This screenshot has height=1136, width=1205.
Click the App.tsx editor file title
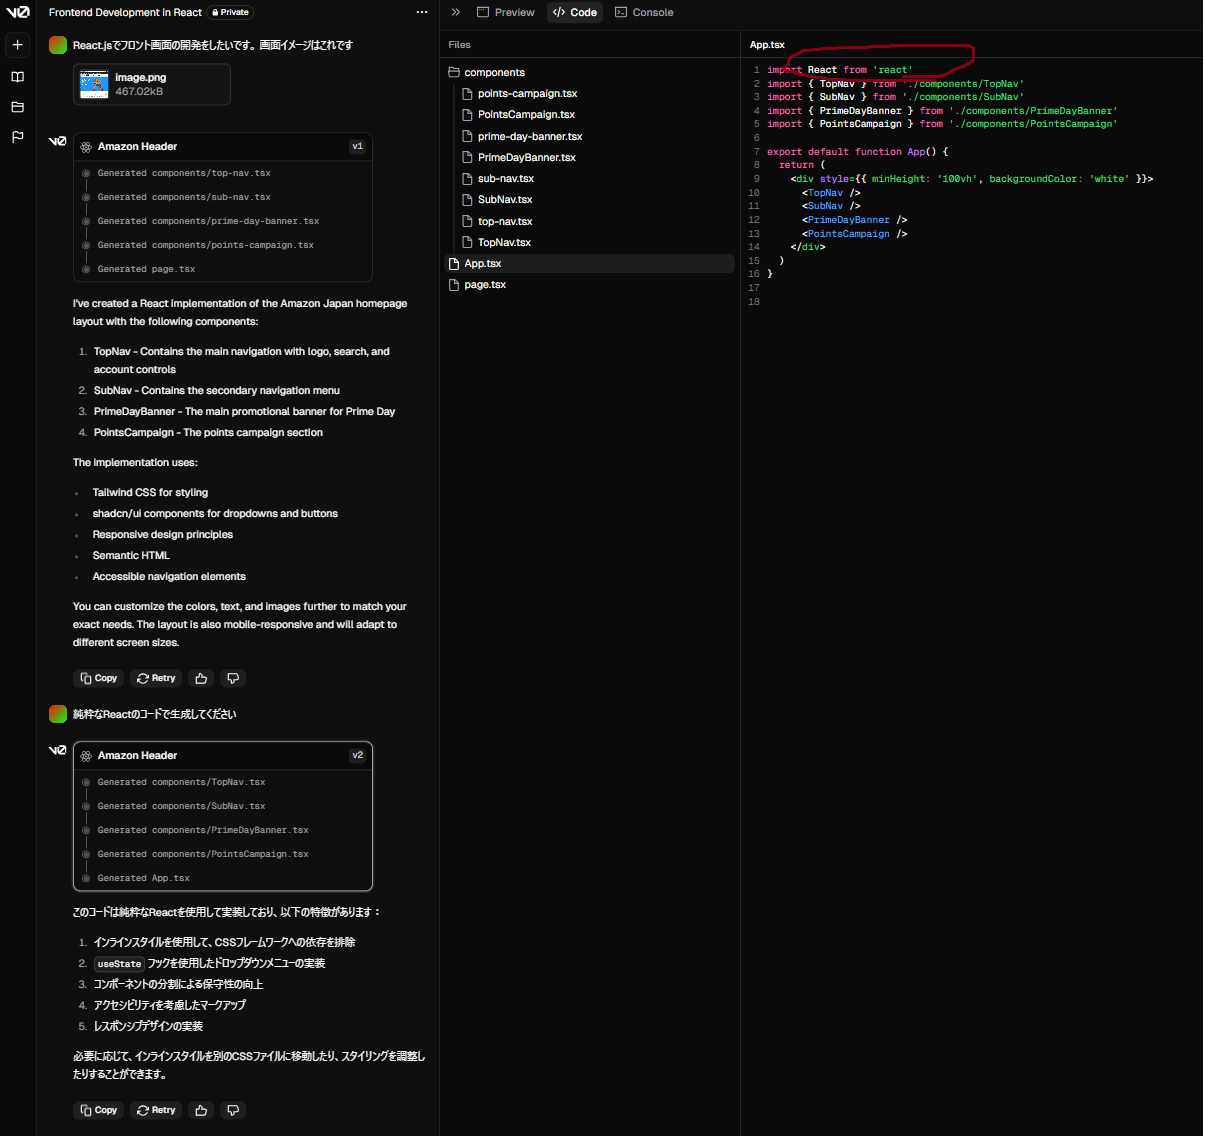(767, 45)
